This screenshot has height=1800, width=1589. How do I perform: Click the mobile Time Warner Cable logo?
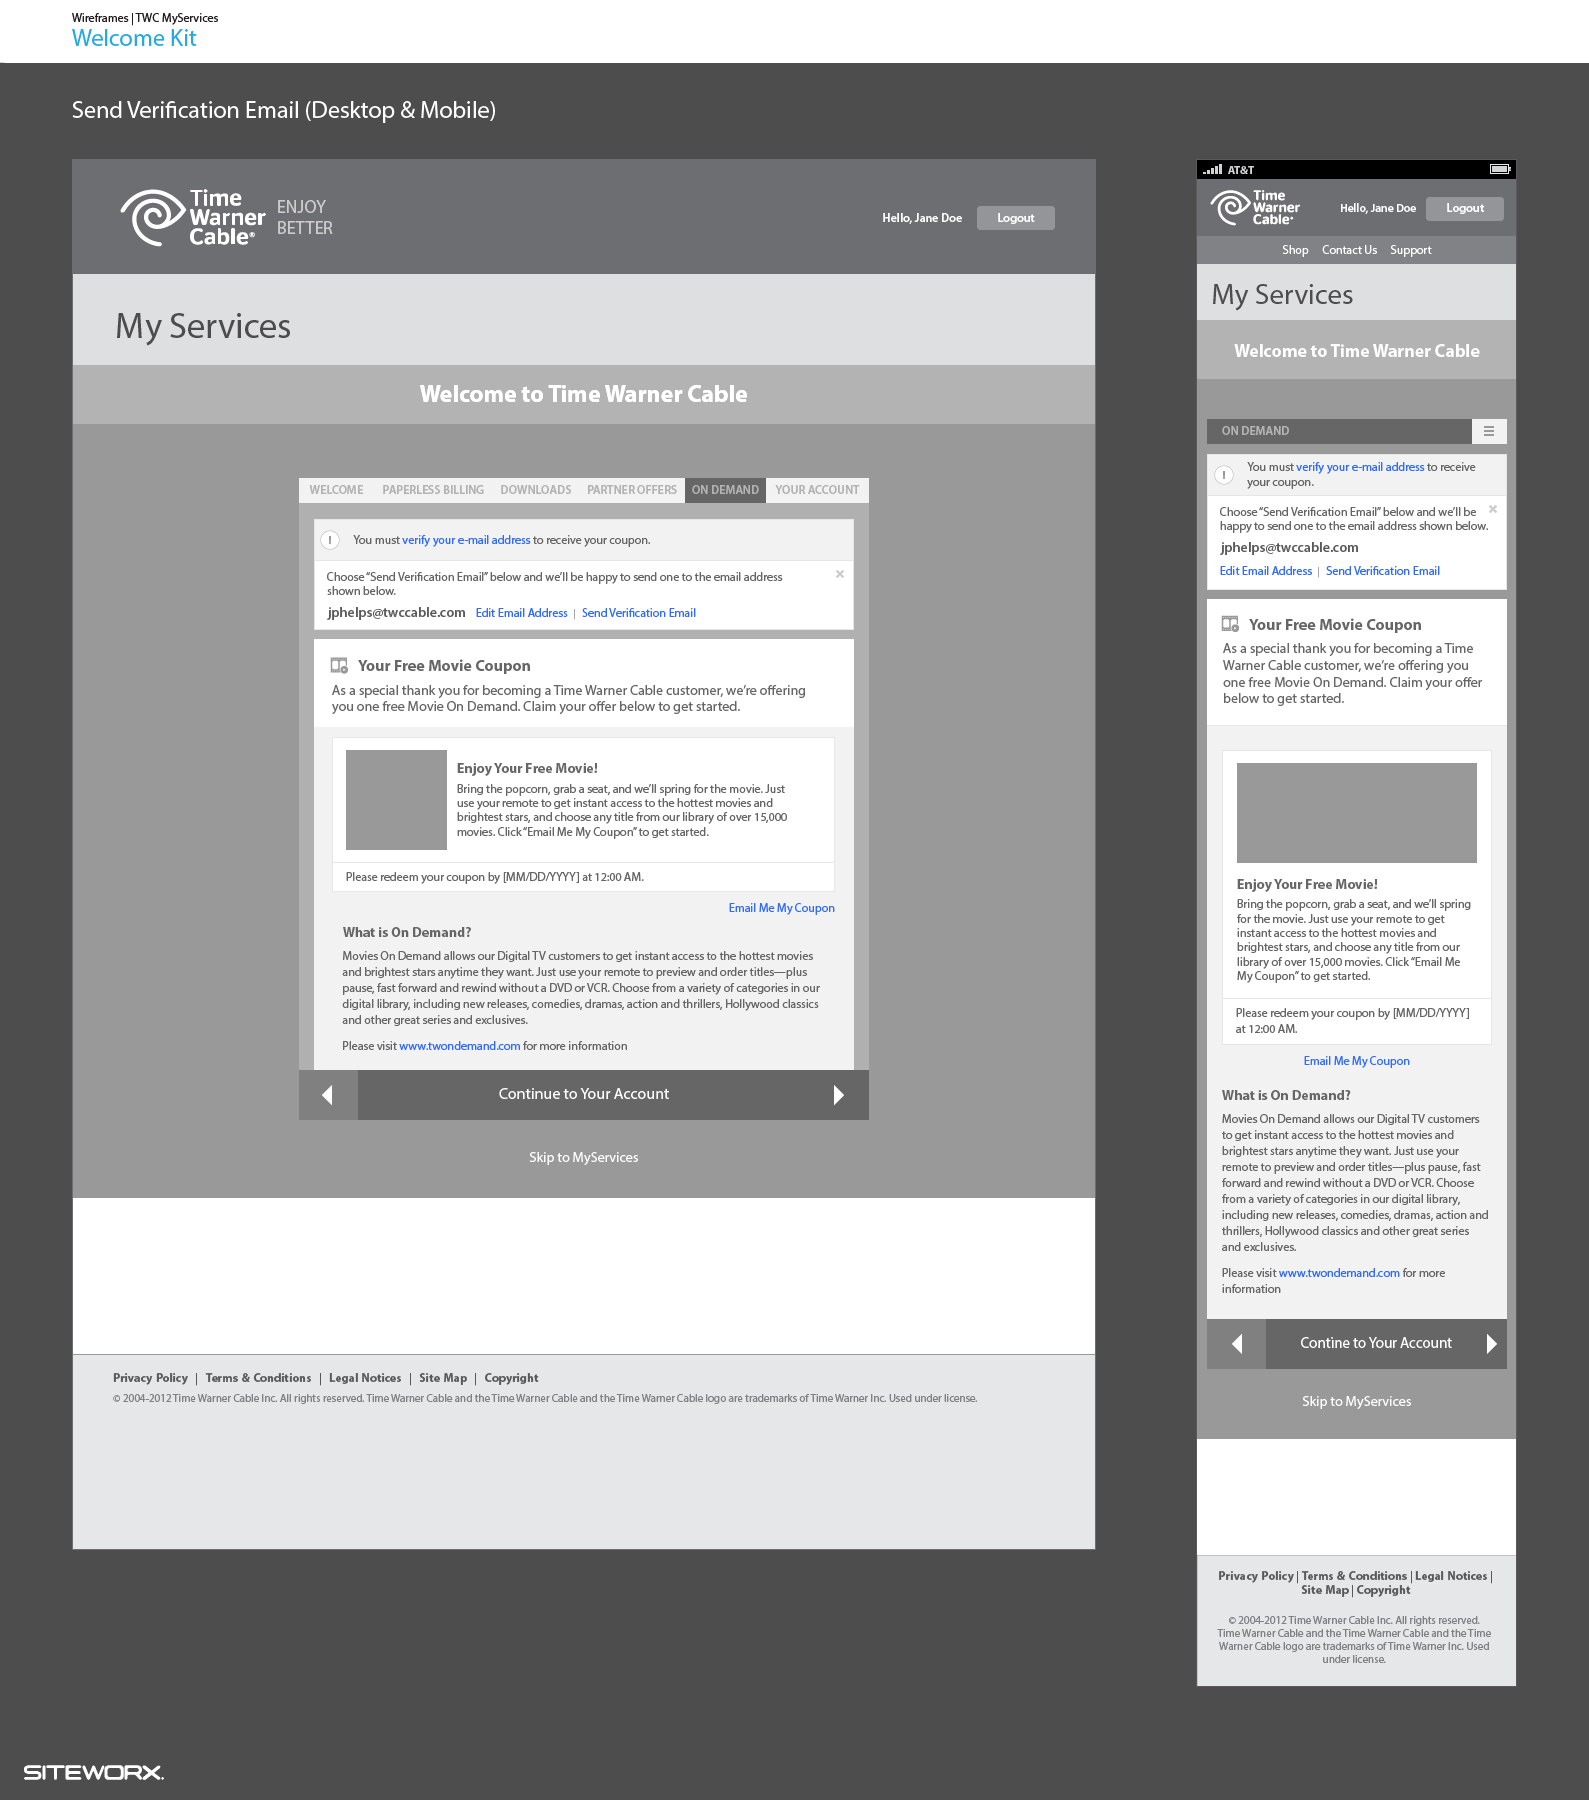click(1255, 208)
